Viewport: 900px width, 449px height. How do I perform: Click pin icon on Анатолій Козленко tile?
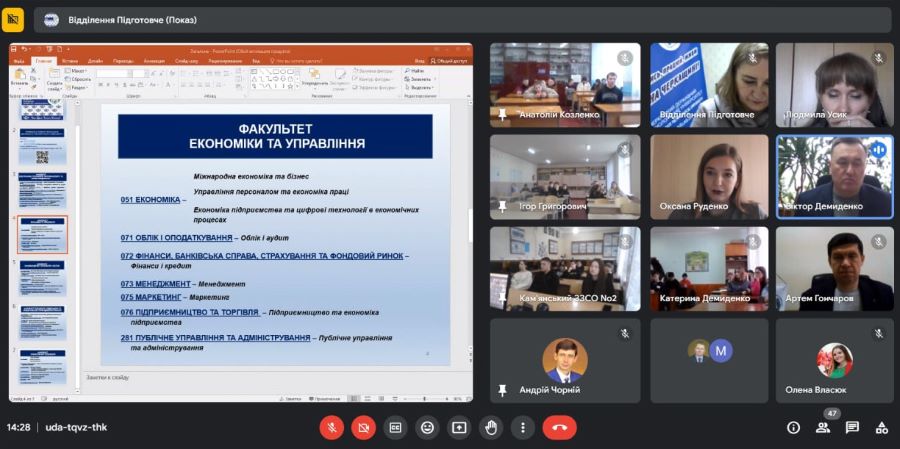point(502,115)
